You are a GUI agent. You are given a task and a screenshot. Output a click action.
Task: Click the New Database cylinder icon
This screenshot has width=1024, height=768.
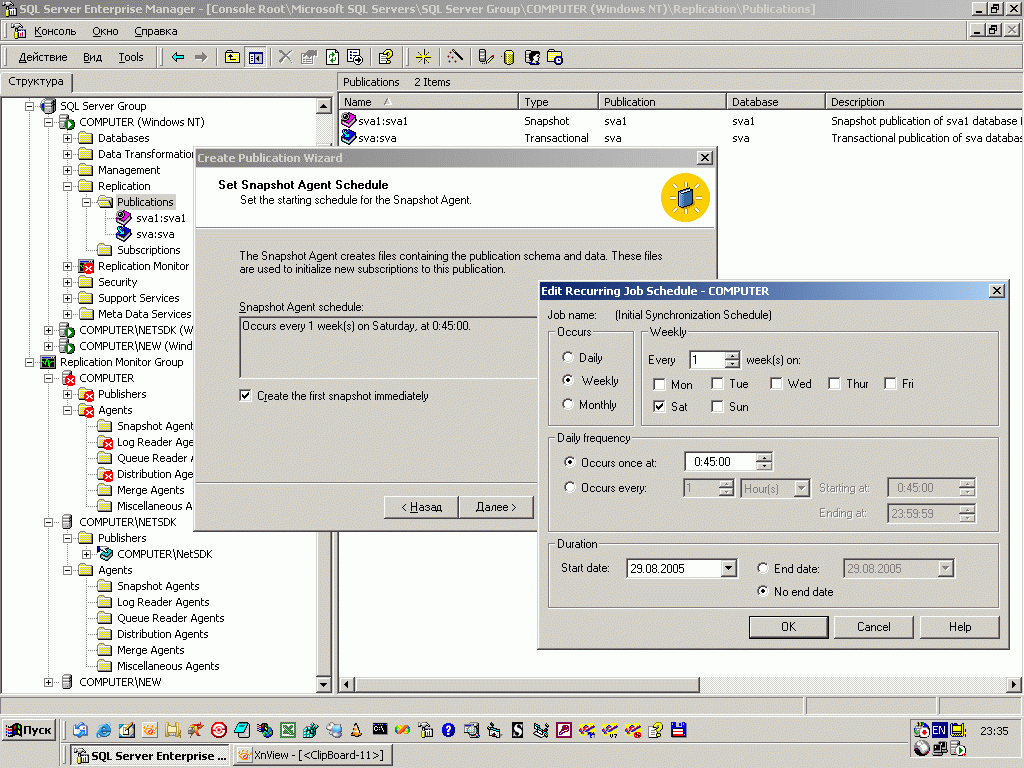[509, 57]
